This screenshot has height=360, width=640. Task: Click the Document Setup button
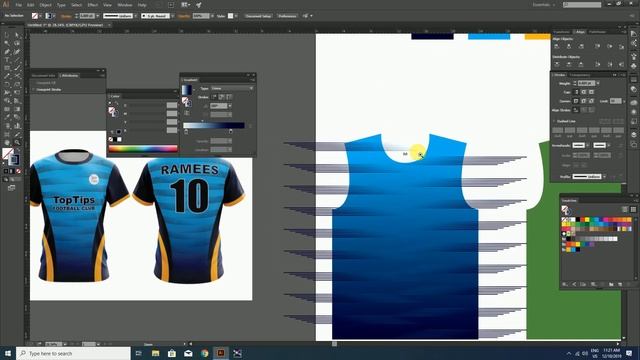pos(258,16)
